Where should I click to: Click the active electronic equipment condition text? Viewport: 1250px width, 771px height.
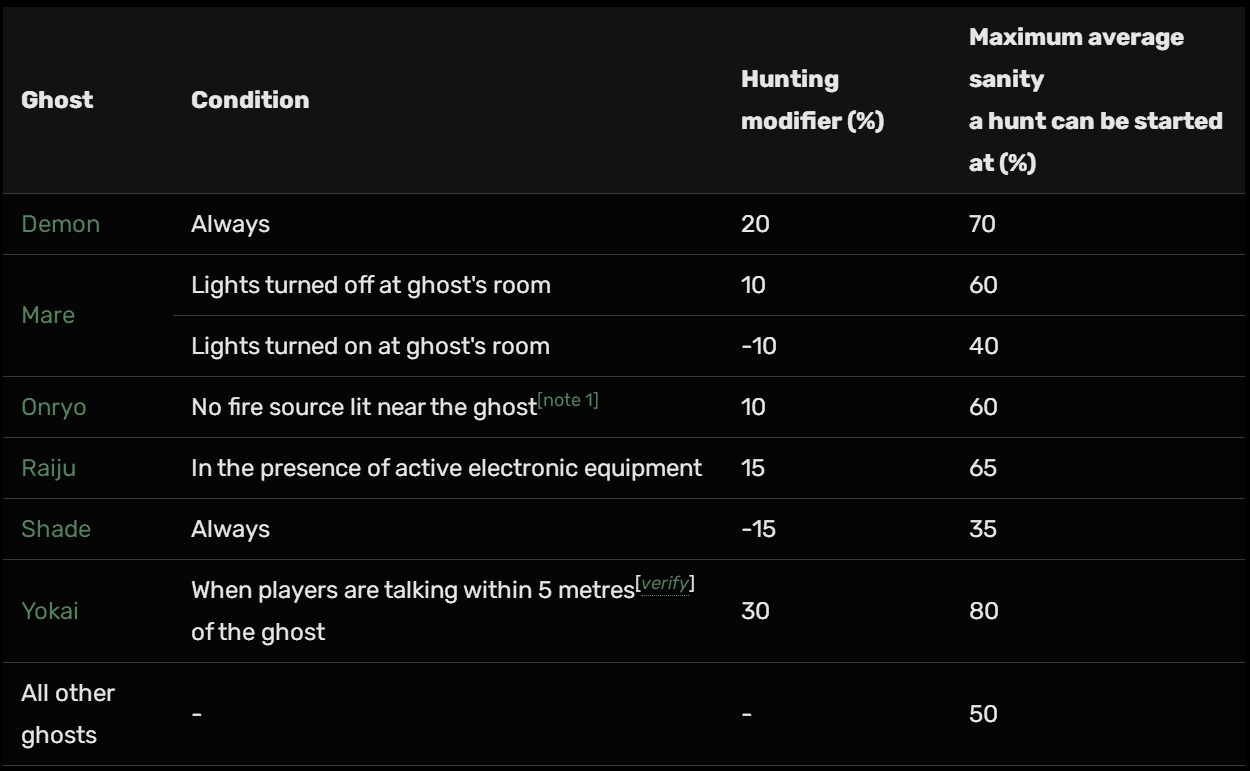[x=446, y=468]
